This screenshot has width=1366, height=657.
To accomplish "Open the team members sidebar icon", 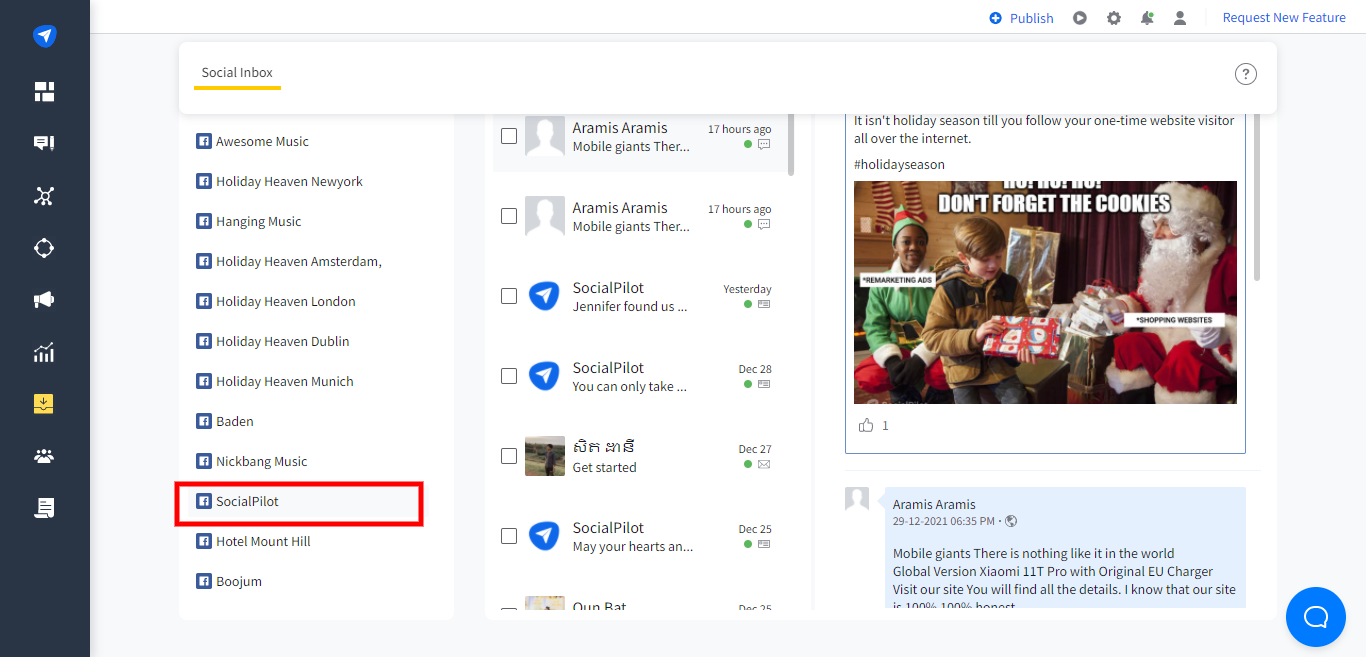I will [x=44, y=456].
